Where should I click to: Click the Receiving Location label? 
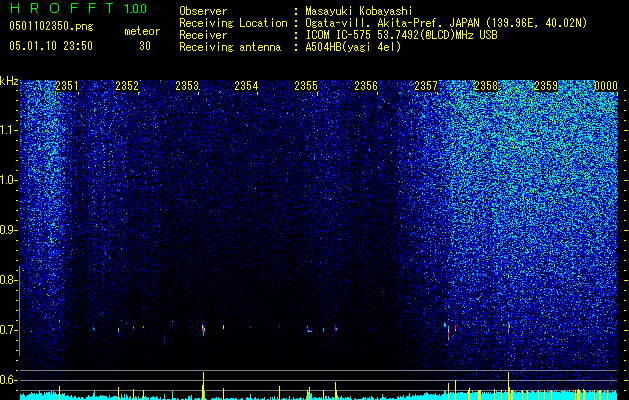click(233, 23)
